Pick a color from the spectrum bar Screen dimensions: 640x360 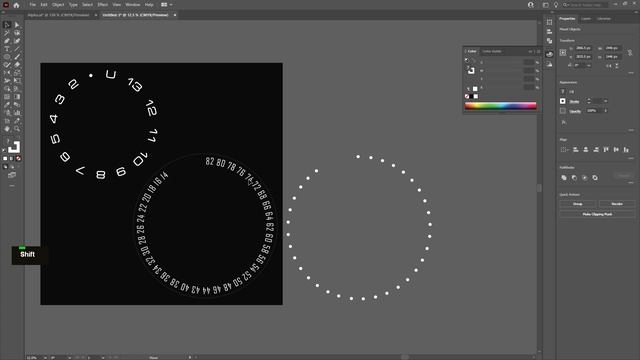[500, 106]
